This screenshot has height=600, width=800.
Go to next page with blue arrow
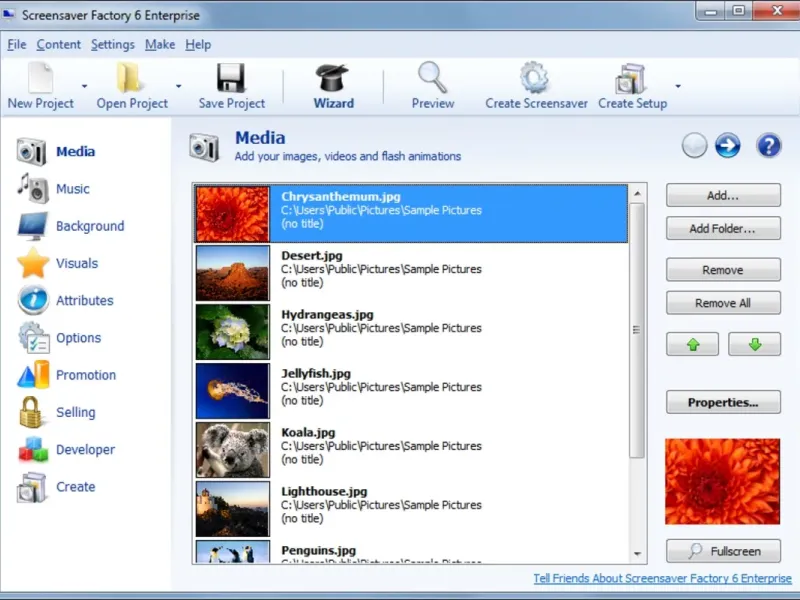728,146
